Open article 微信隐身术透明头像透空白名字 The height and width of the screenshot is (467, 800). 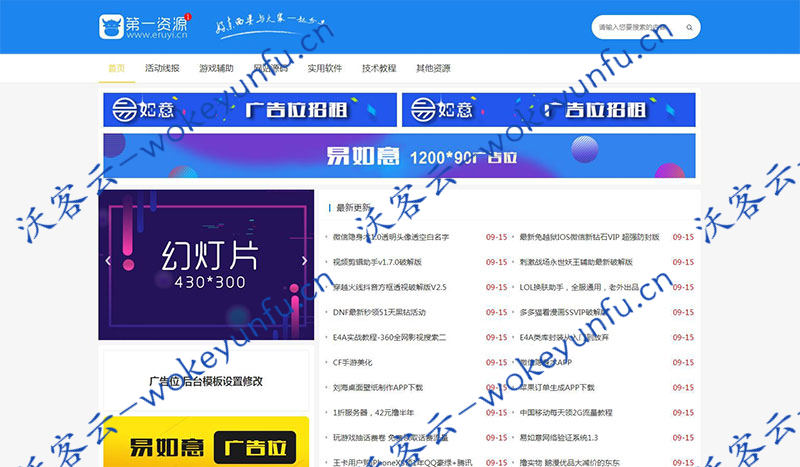point(391,237)
